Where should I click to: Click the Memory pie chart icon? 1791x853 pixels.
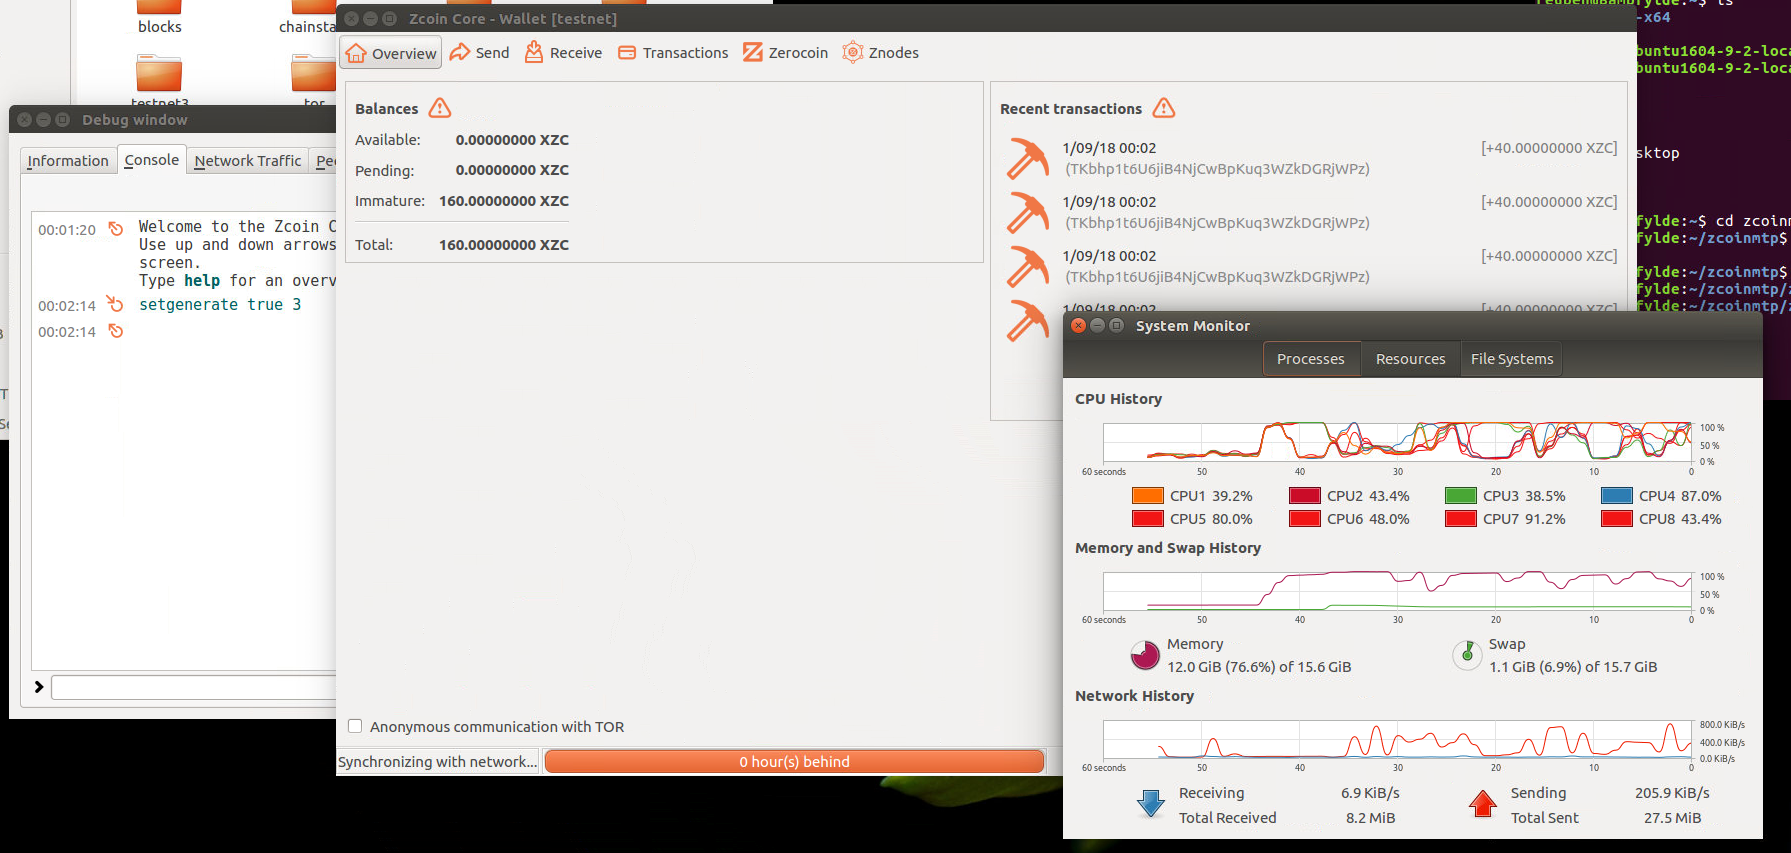1145,655
